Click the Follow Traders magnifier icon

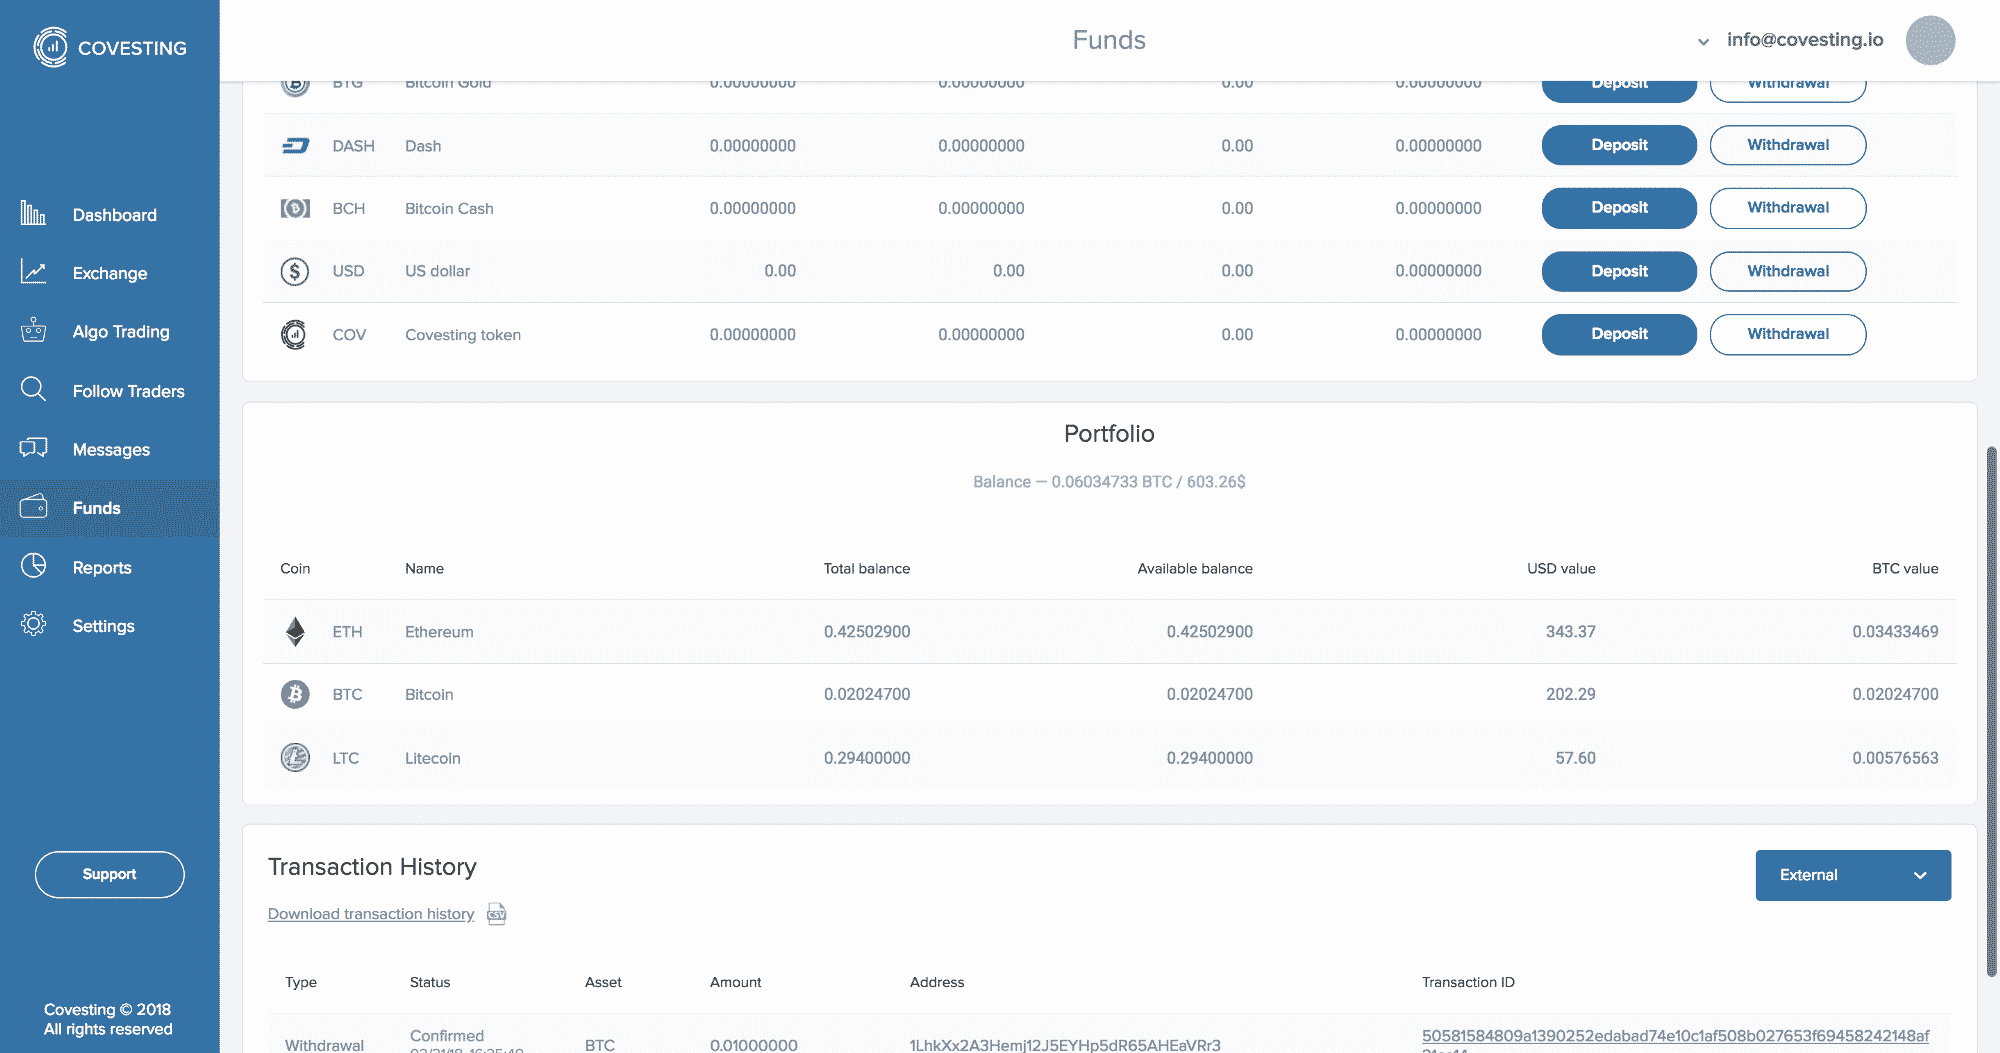pos(33,389)
